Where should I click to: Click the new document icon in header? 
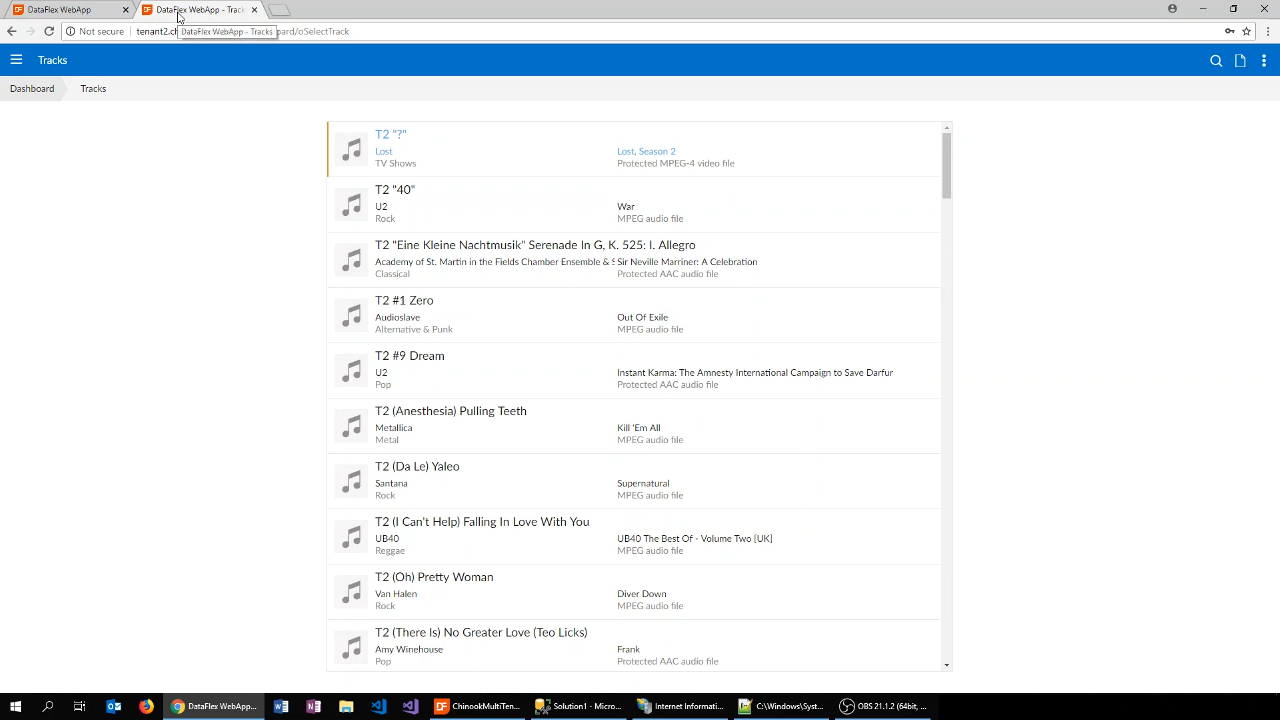1240,61
